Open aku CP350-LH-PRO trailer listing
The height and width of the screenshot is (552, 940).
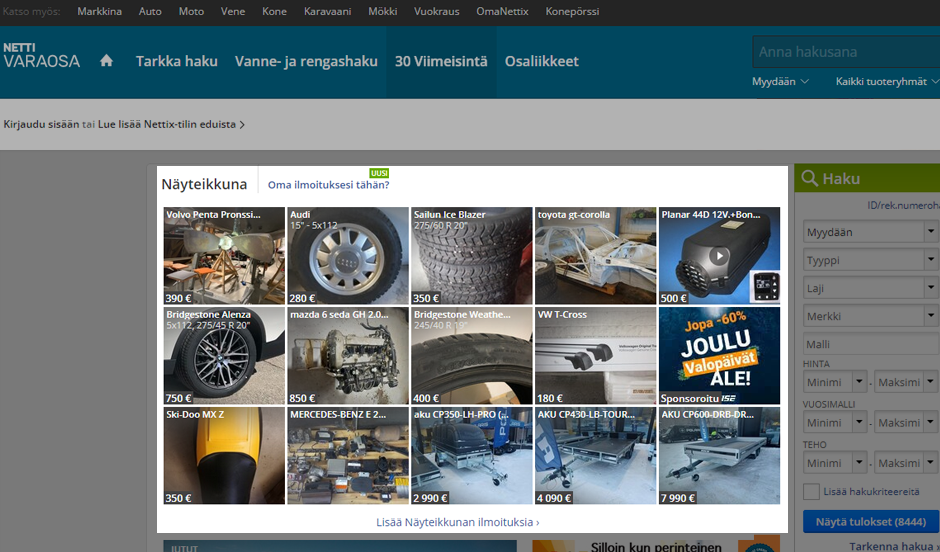[x=472, y=456]
